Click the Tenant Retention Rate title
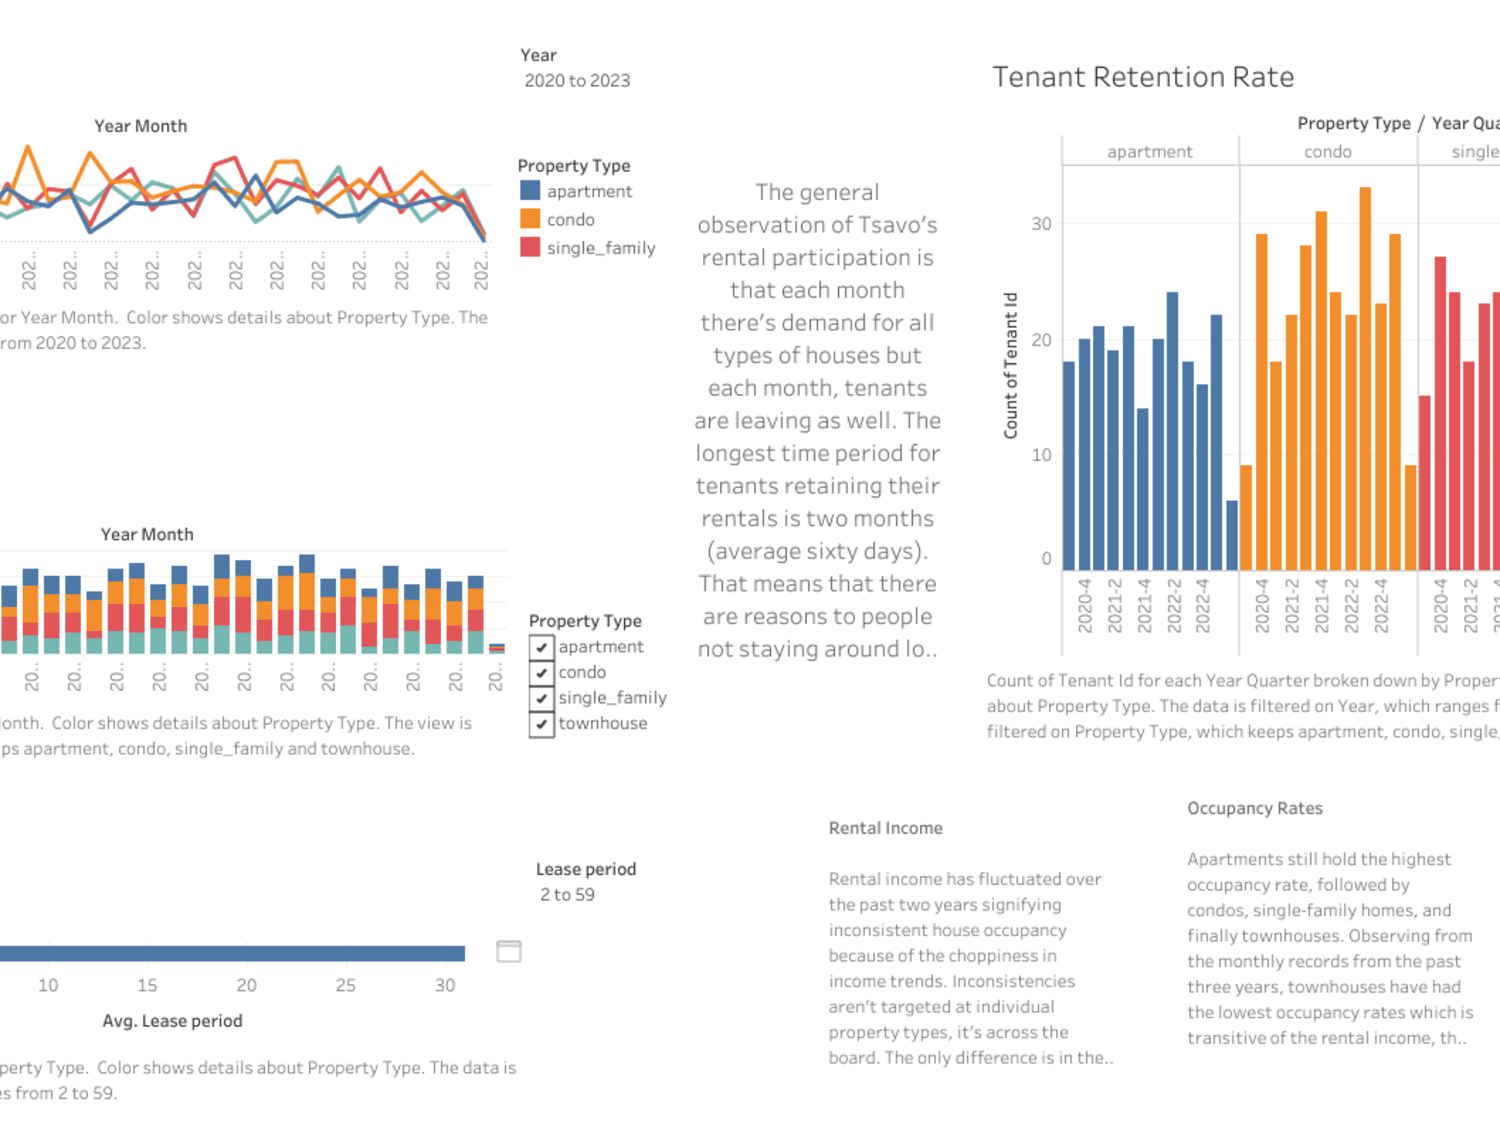1500x1126 pixels. pos(1143,77)
